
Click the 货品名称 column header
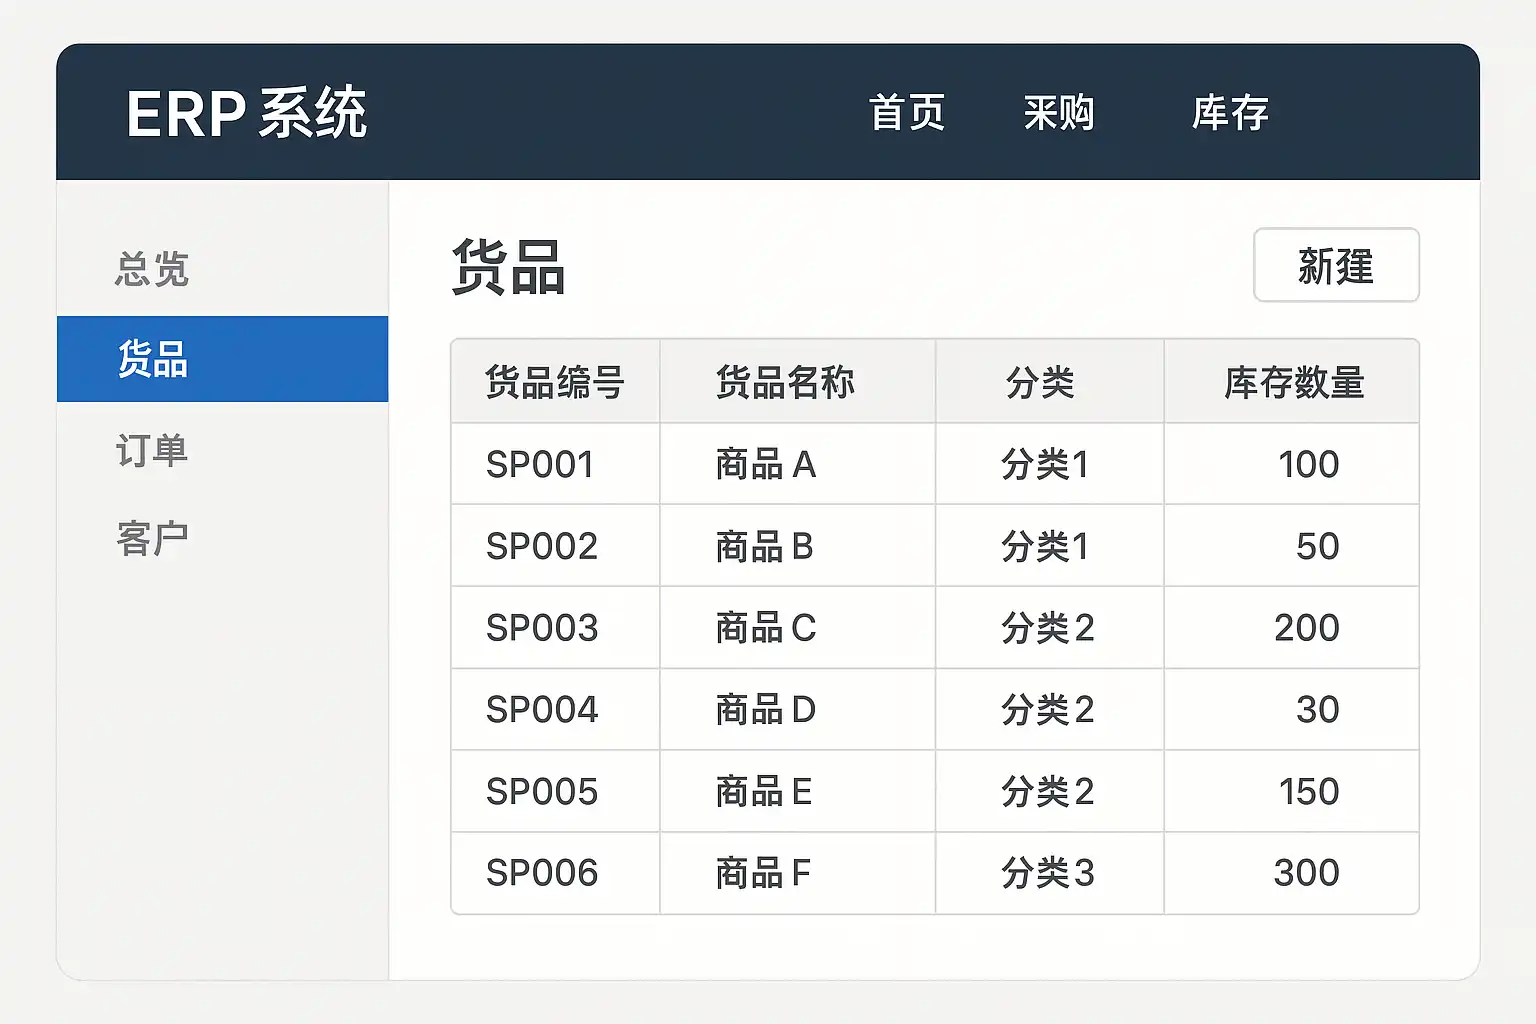[x=785, y=383]
